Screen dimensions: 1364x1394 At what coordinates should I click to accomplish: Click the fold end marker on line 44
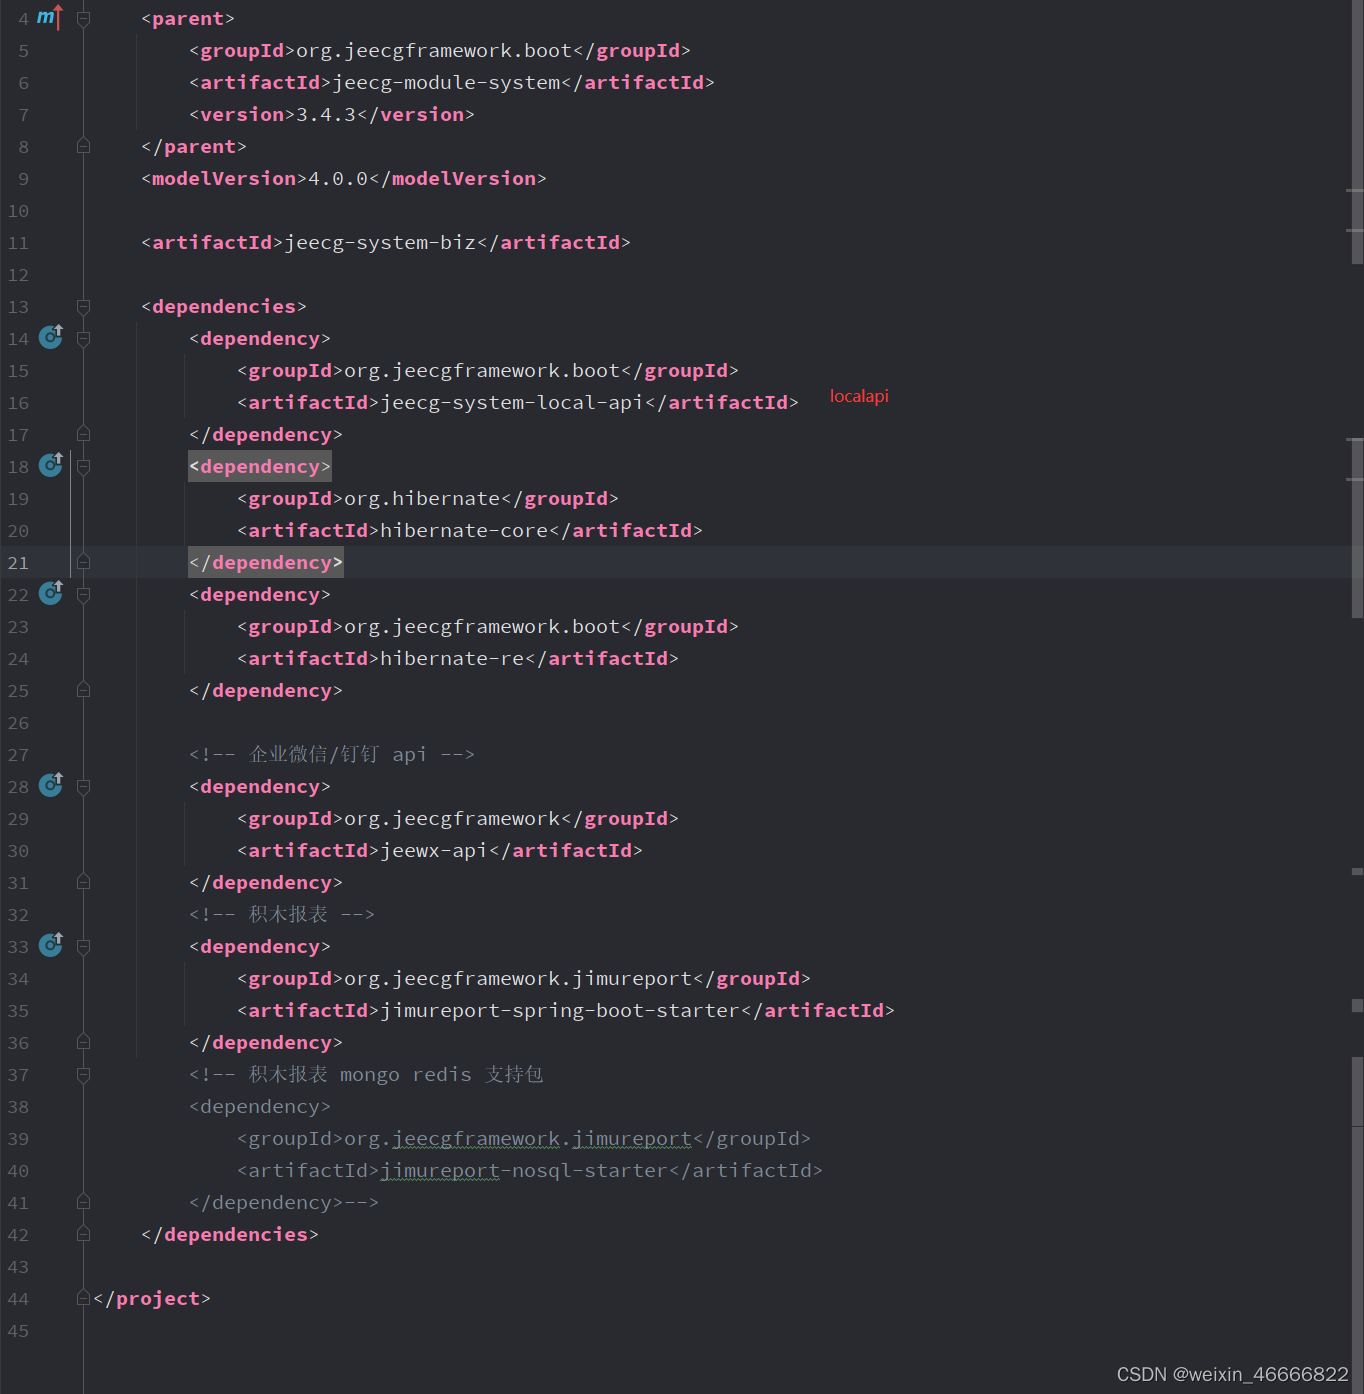(x=84, y=1298)
